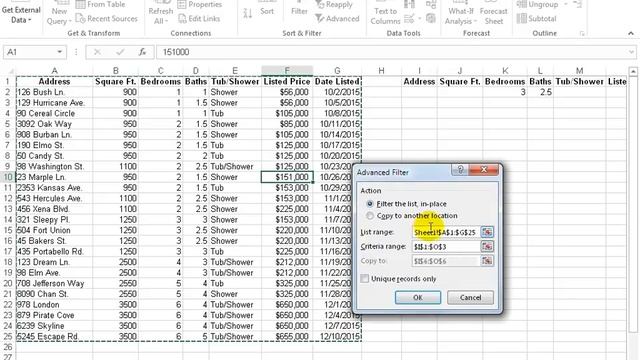Click the Name Box showing A1

[29, 52]
